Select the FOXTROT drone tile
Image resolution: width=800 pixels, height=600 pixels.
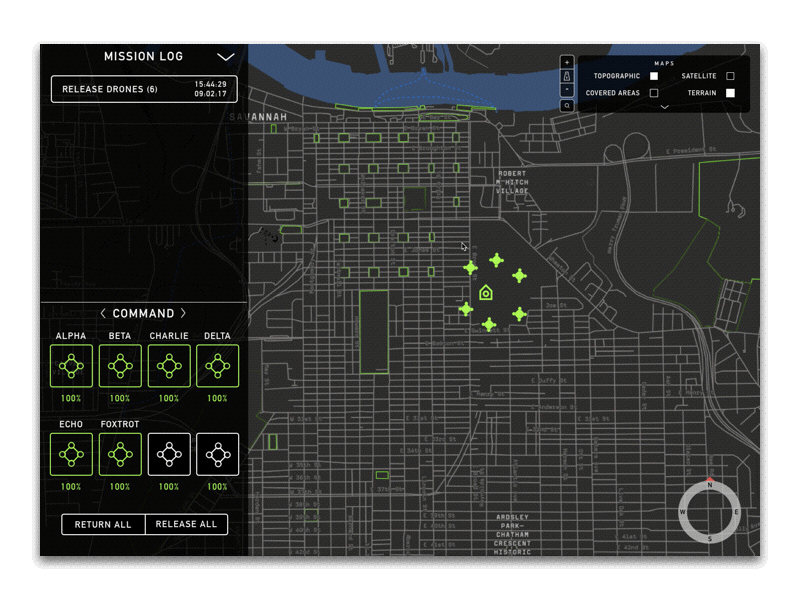click(120, 454)
